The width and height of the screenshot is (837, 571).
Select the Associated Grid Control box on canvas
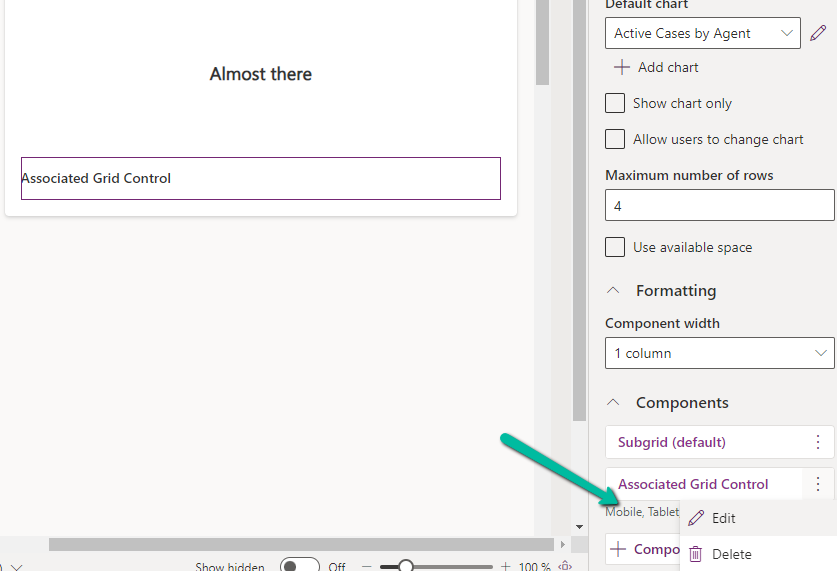click(x=260, y=178)
